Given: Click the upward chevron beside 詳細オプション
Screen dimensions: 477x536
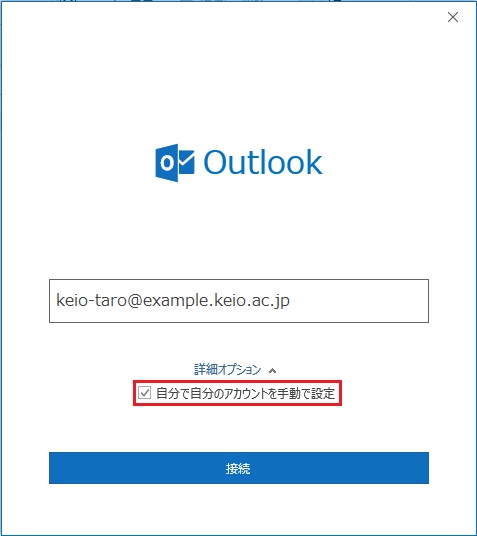Looking at the screenshot, I should pyautogui.click(x=272, y=371).
